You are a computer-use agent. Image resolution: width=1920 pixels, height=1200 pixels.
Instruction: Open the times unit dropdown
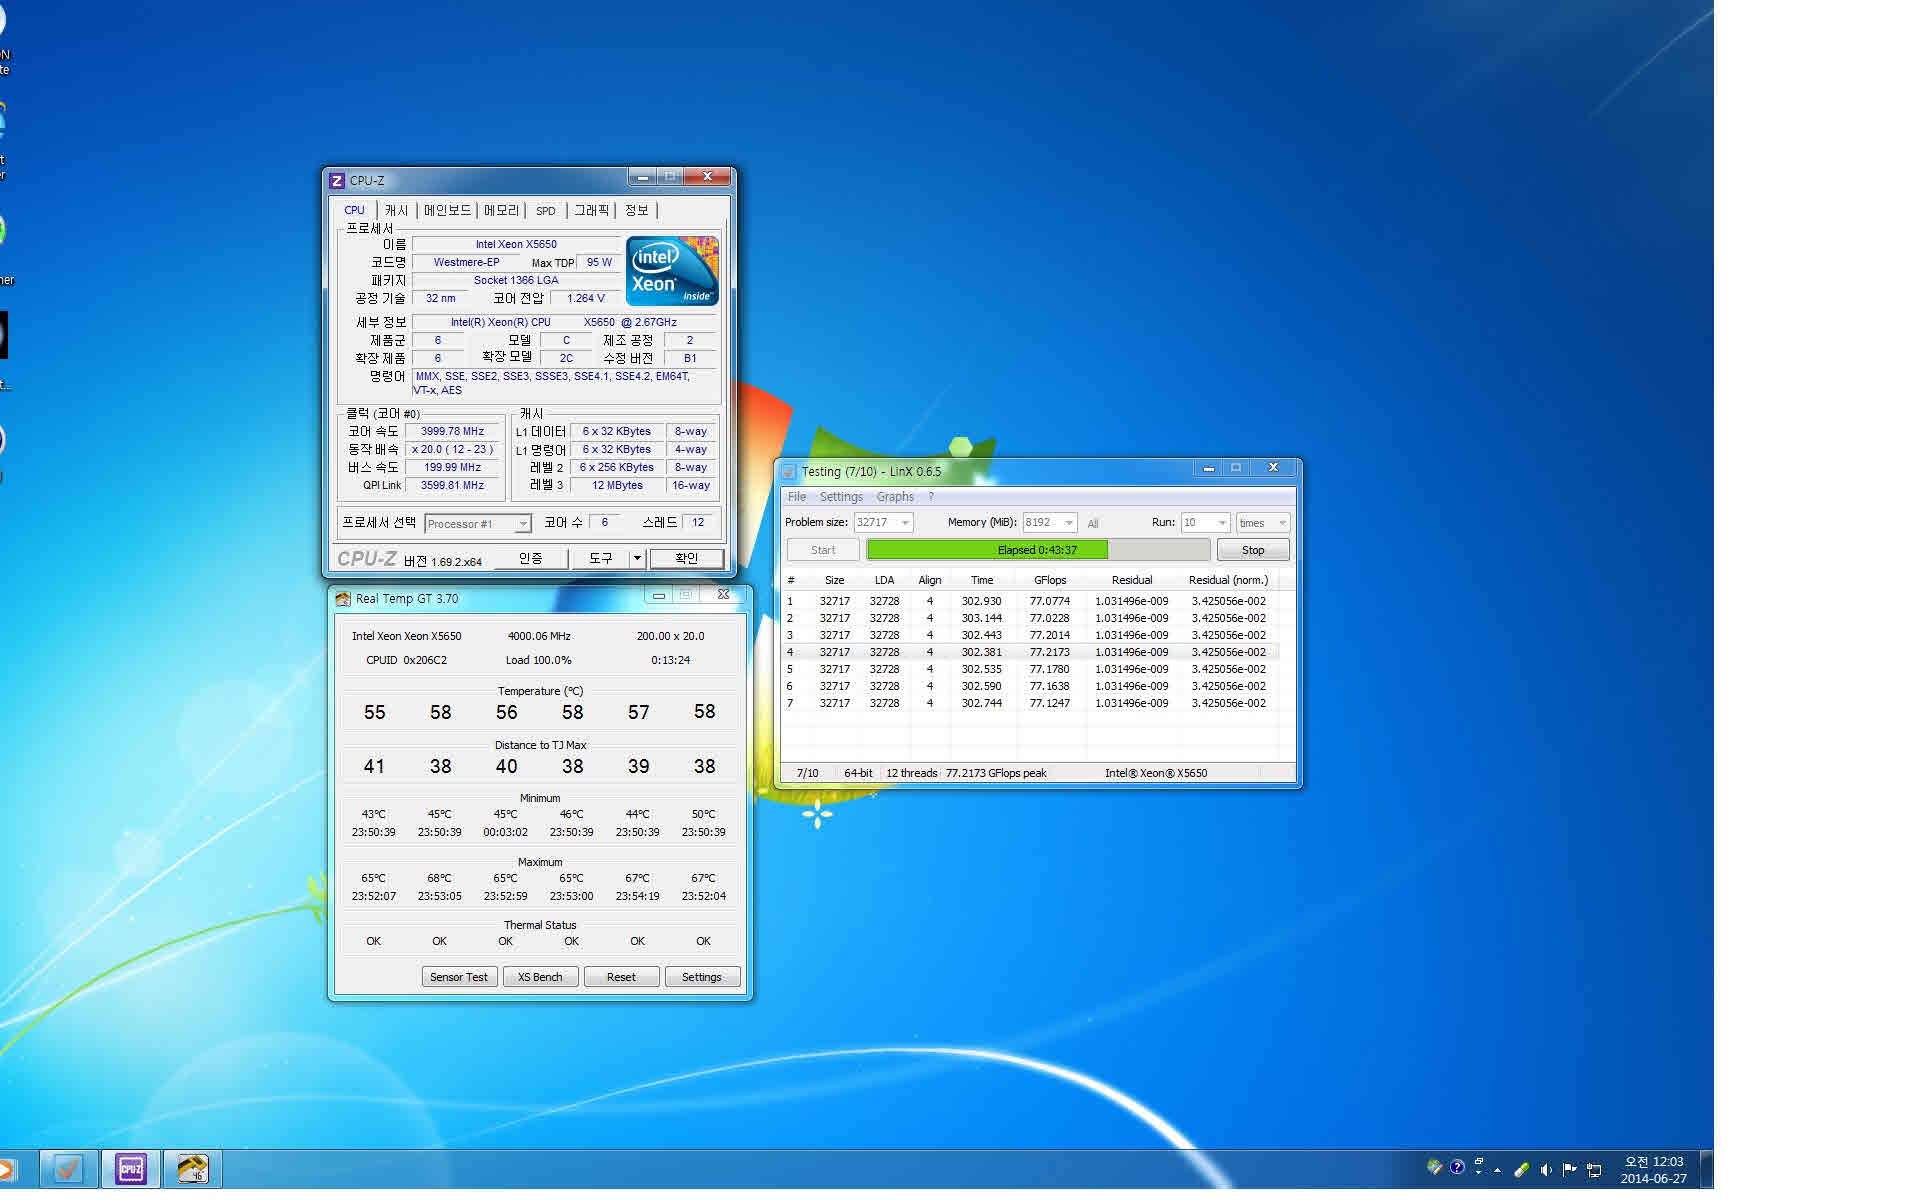[x=1263, y=522]
